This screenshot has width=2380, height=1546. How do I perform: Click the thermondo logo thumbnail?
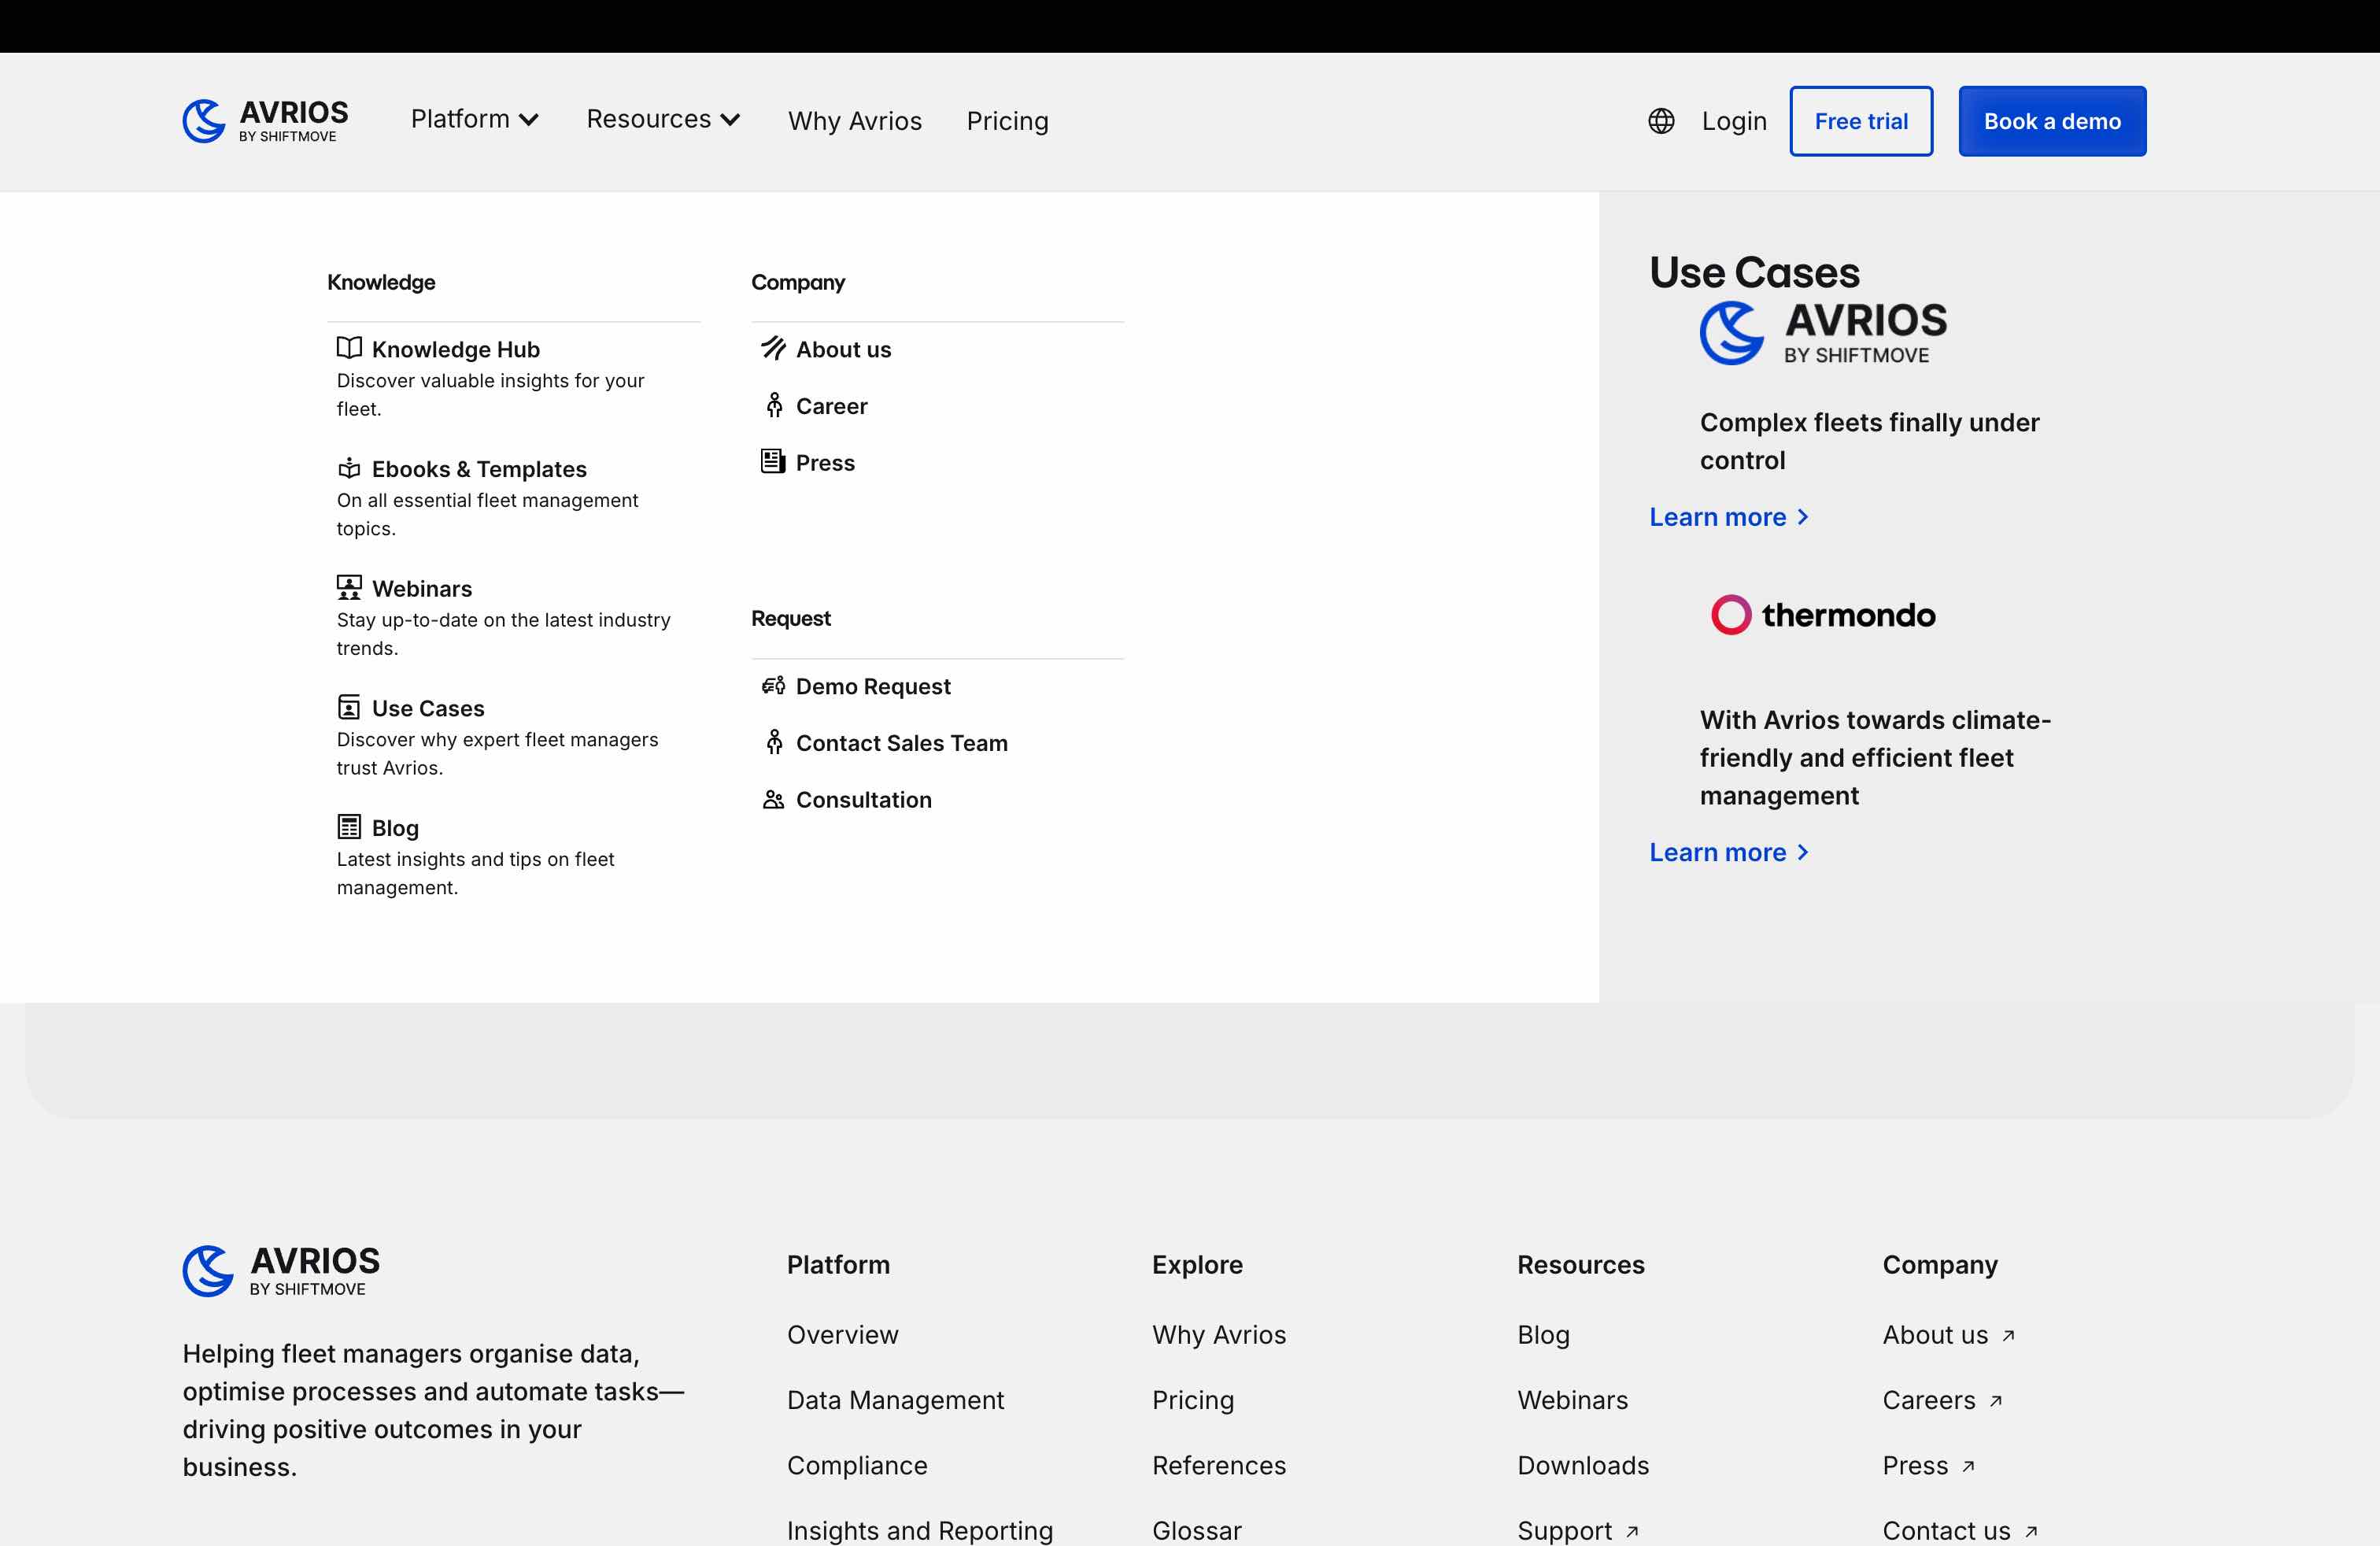[1823, 615]
